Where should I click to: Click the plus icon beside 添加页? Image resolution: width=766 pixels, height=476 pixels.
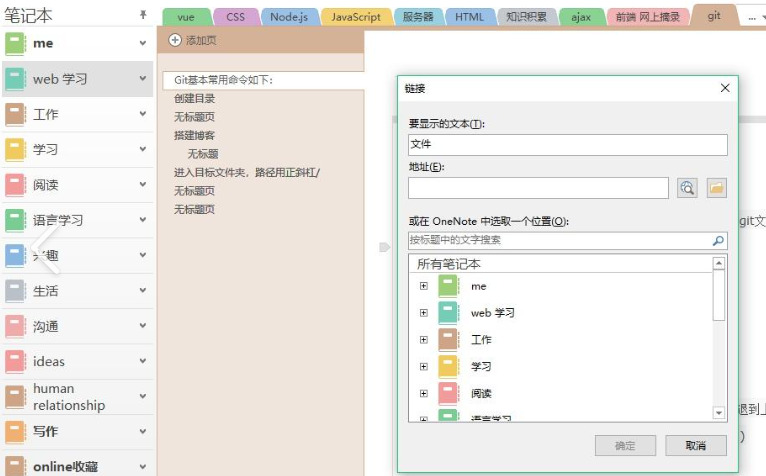(175, 40)
